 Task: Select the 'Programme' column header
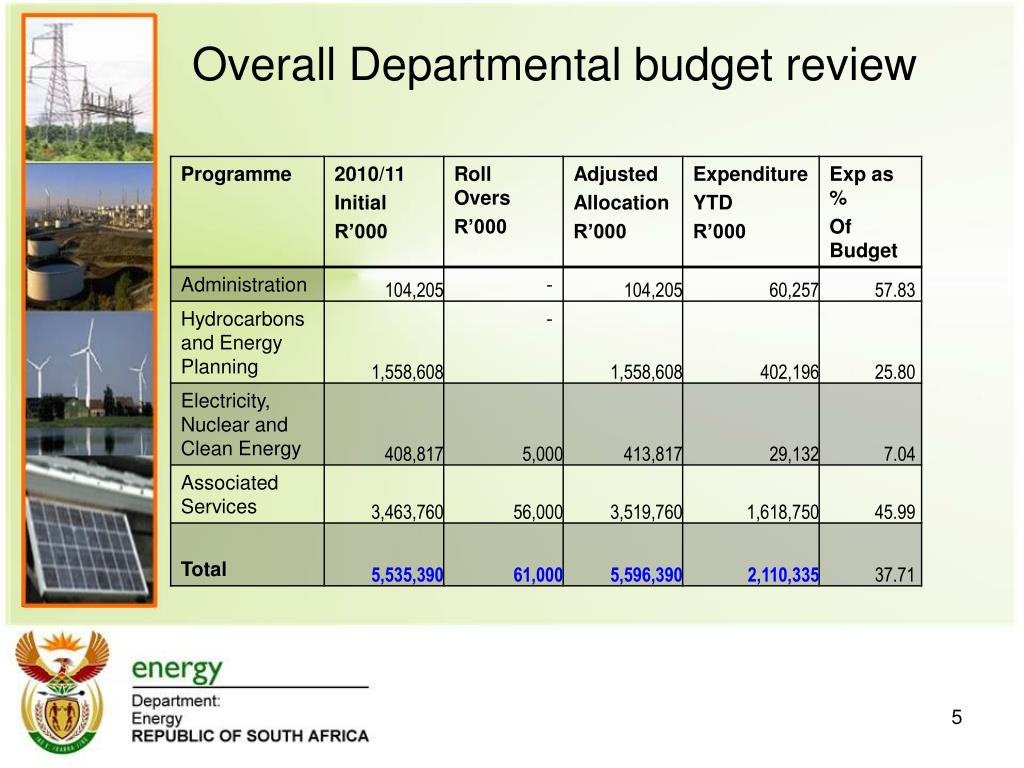click(236, 174)
